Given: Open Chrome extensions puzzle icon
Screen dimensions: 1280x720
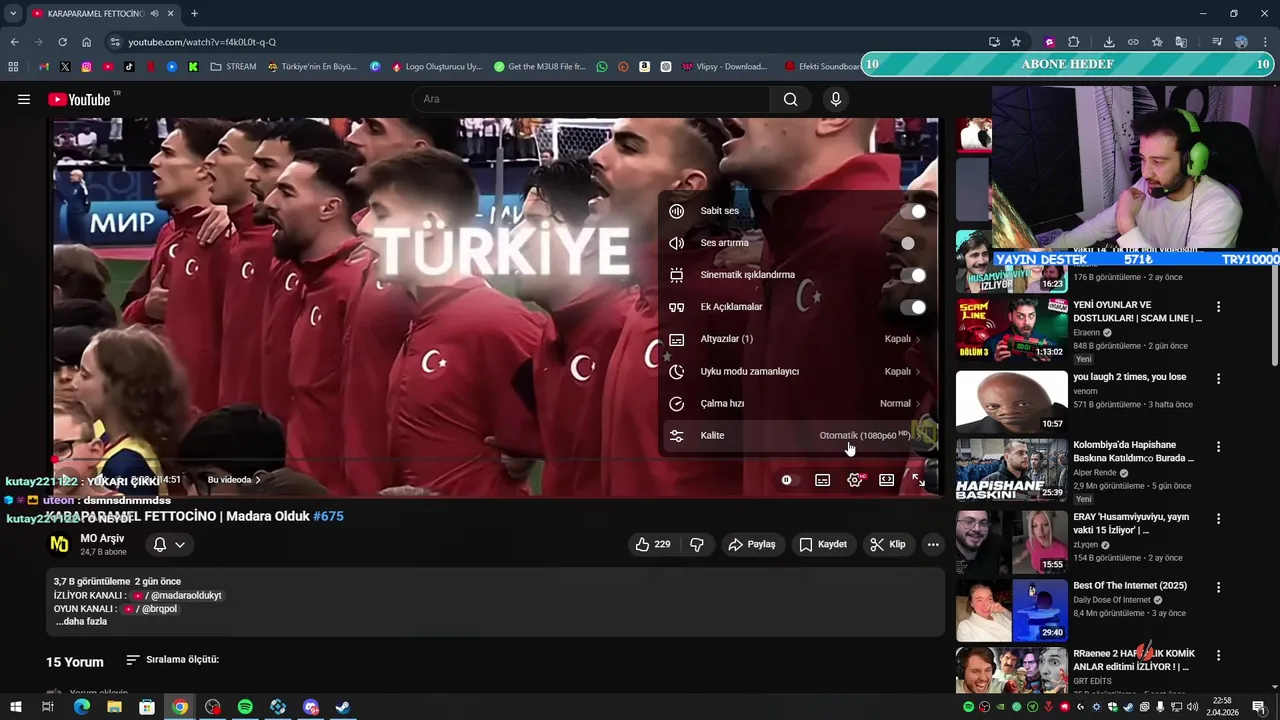Looking at the screenshot, I should pos(1073,42).
